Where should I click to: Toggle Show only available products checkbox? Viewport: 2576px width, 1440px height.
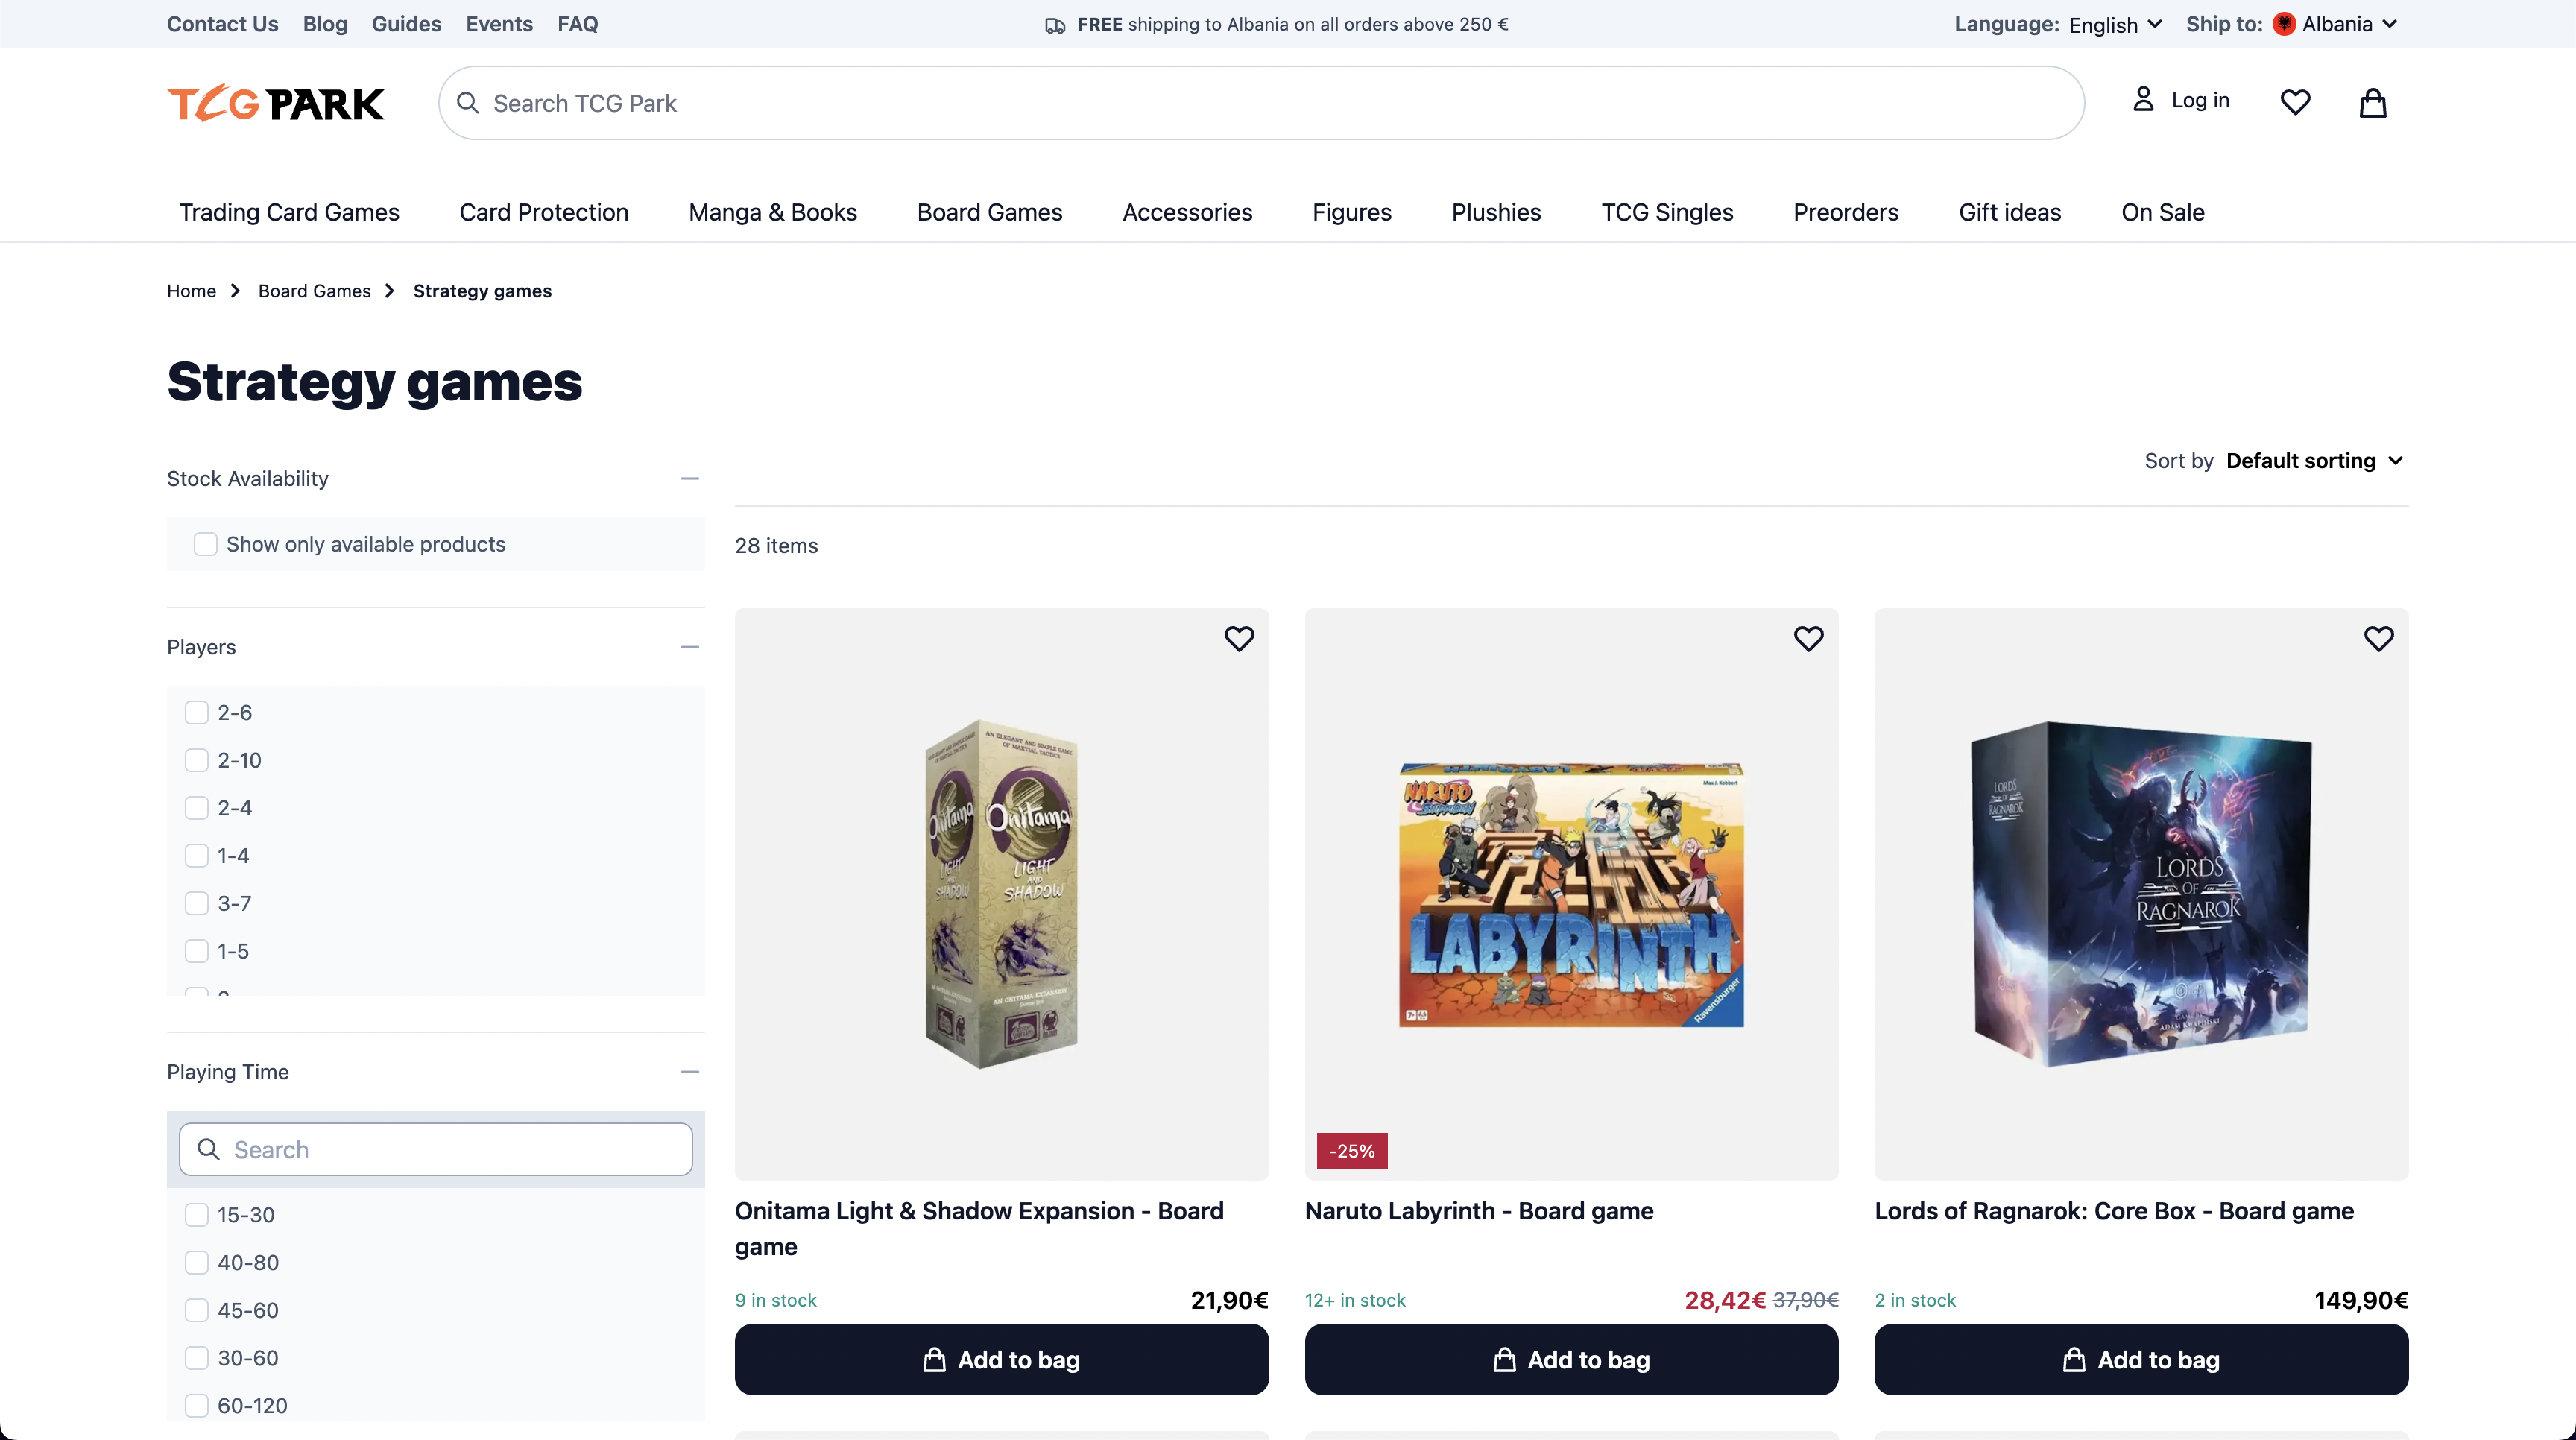click(x=203, y=543)
